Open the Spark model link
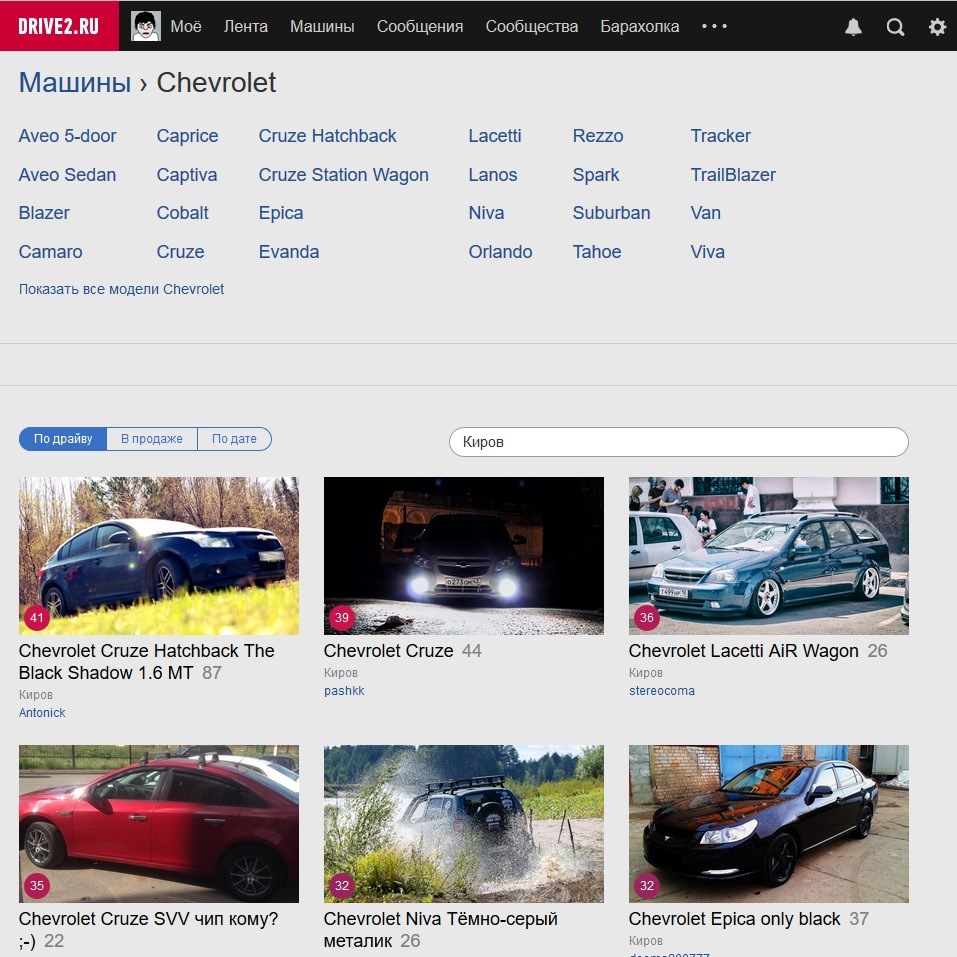957x957 pixels. pyautogui.click(x=596, y=175)
